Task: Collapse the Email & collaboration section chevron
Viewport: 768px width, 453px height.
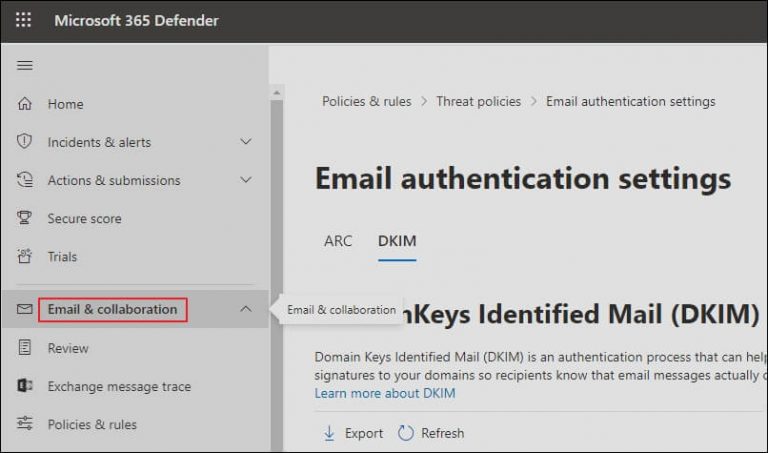Action: coord(246,309)
